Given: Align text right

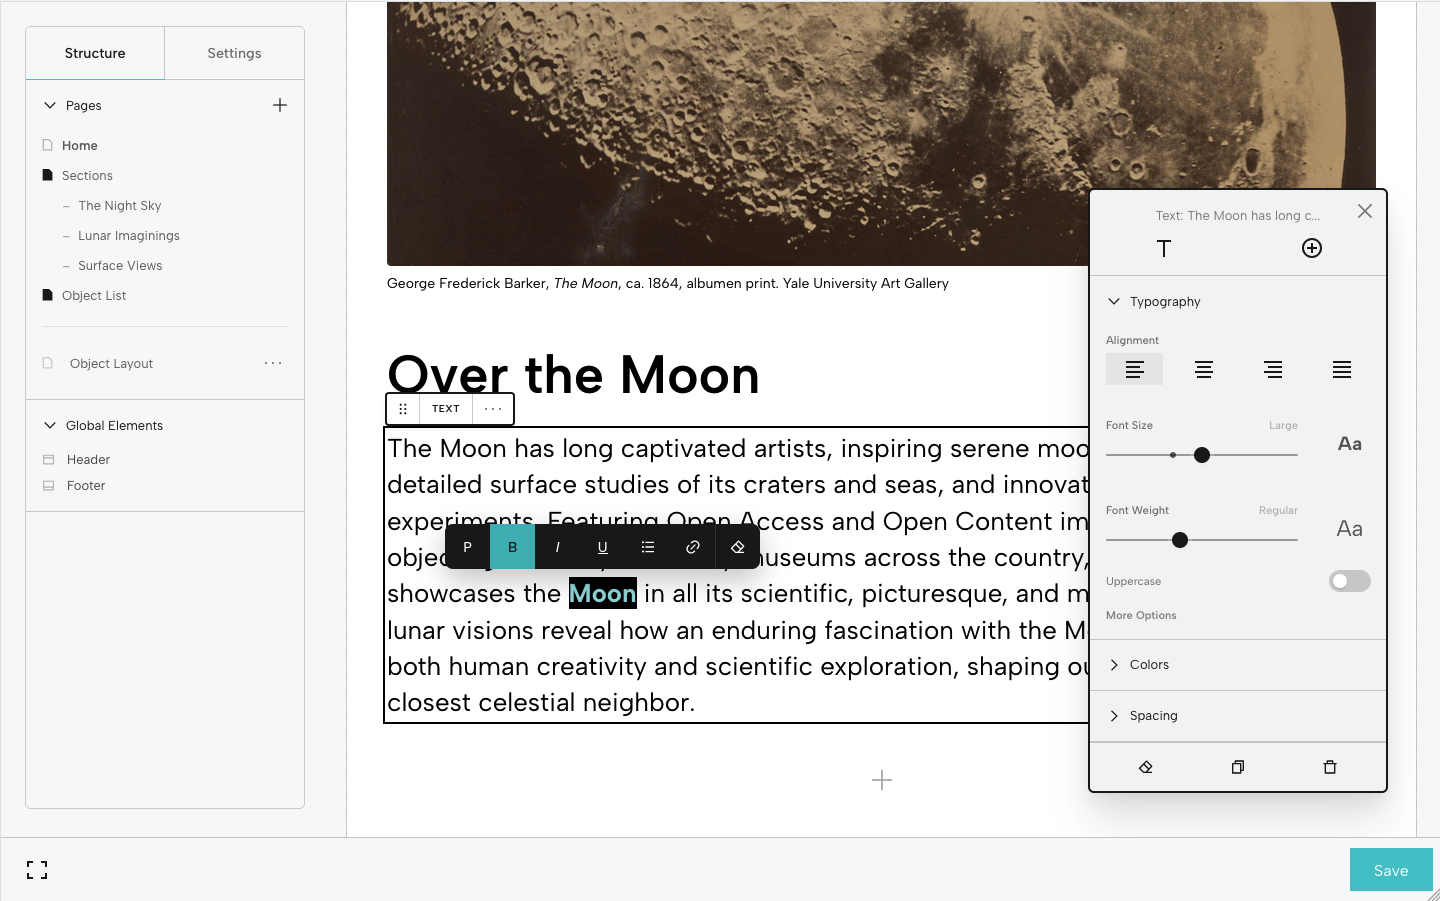Looking at the screenshot, I should (1273, 369).
